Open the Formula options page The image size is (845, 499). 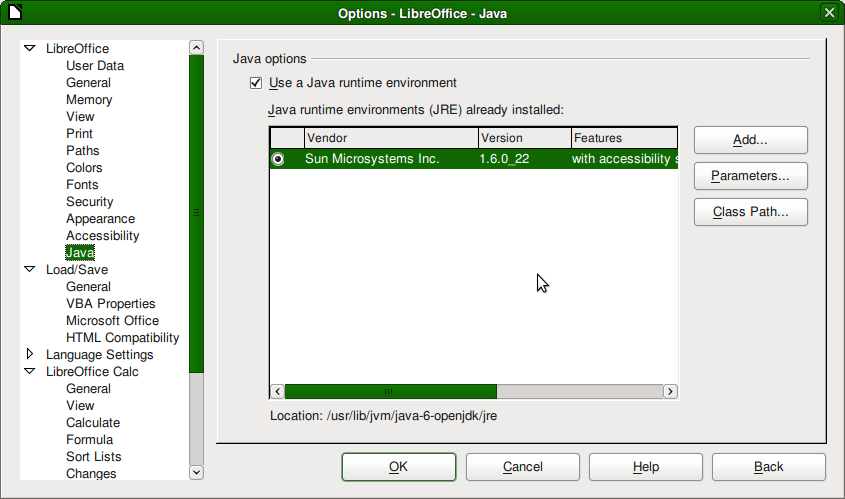click(x=89, y=440)
